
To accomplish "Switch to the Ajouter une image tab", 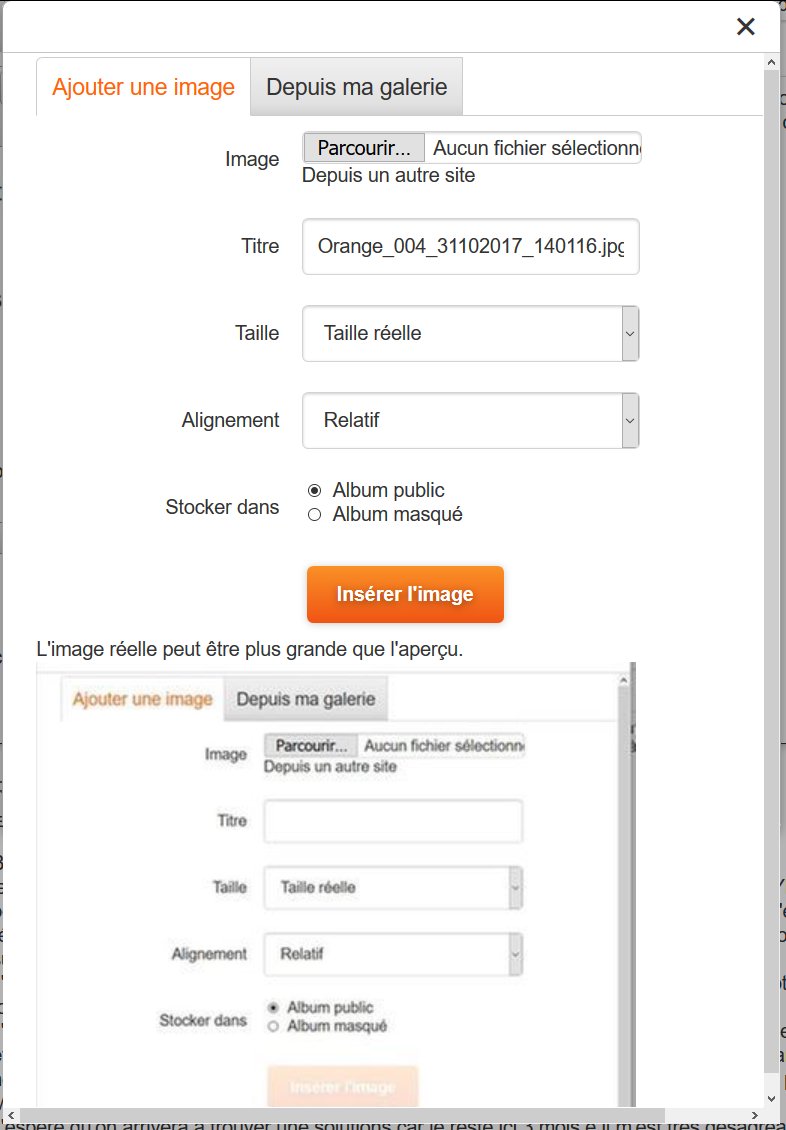I will pyautogui.click(x=143, y=86).
